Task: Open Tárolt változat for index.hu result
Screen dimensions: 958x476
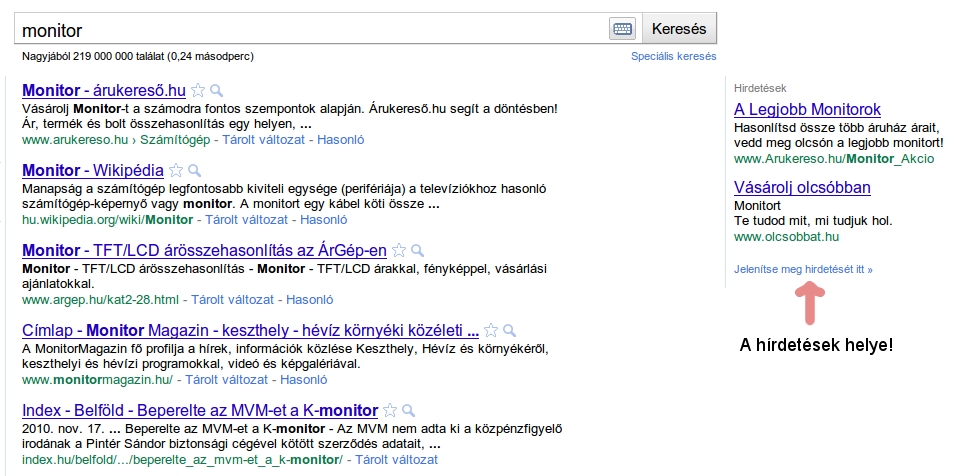Action: (397, 460)
